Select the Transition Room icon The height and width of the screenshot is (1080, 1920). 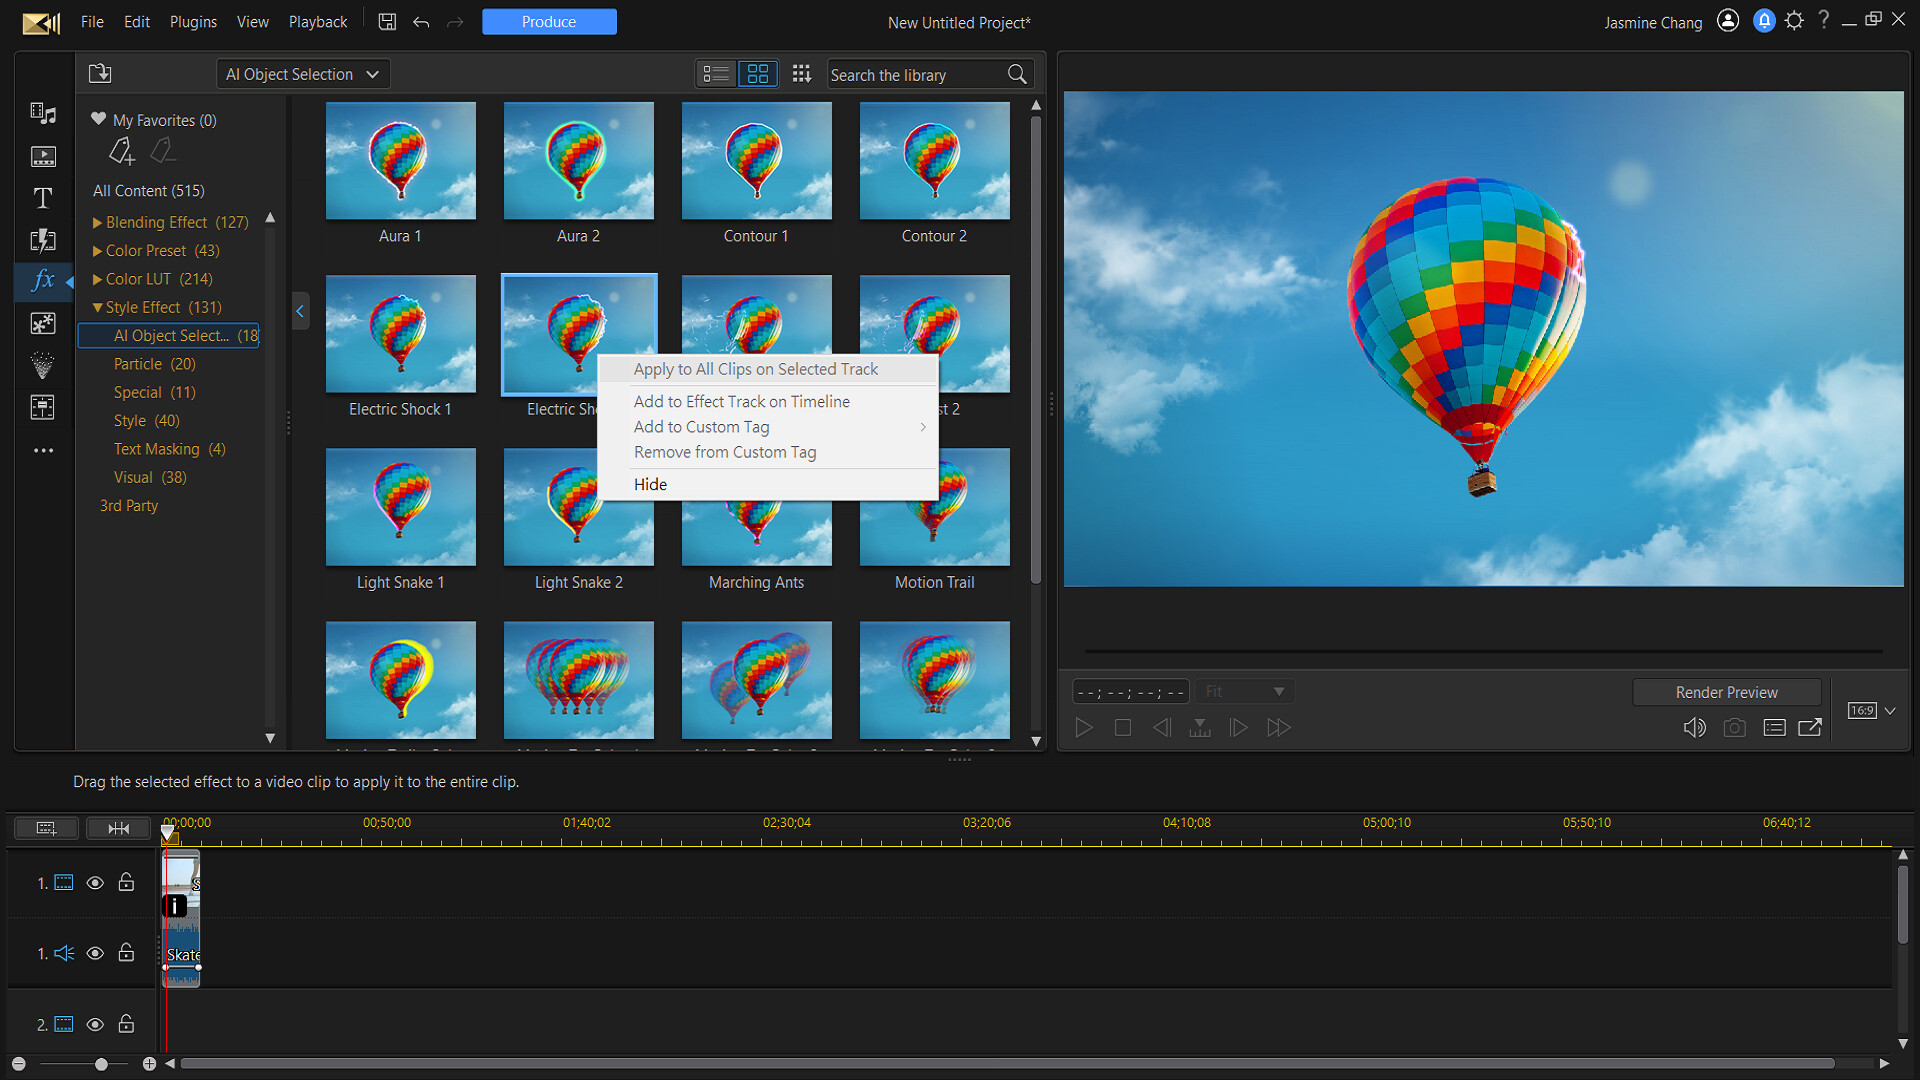[x=43, y=240]
